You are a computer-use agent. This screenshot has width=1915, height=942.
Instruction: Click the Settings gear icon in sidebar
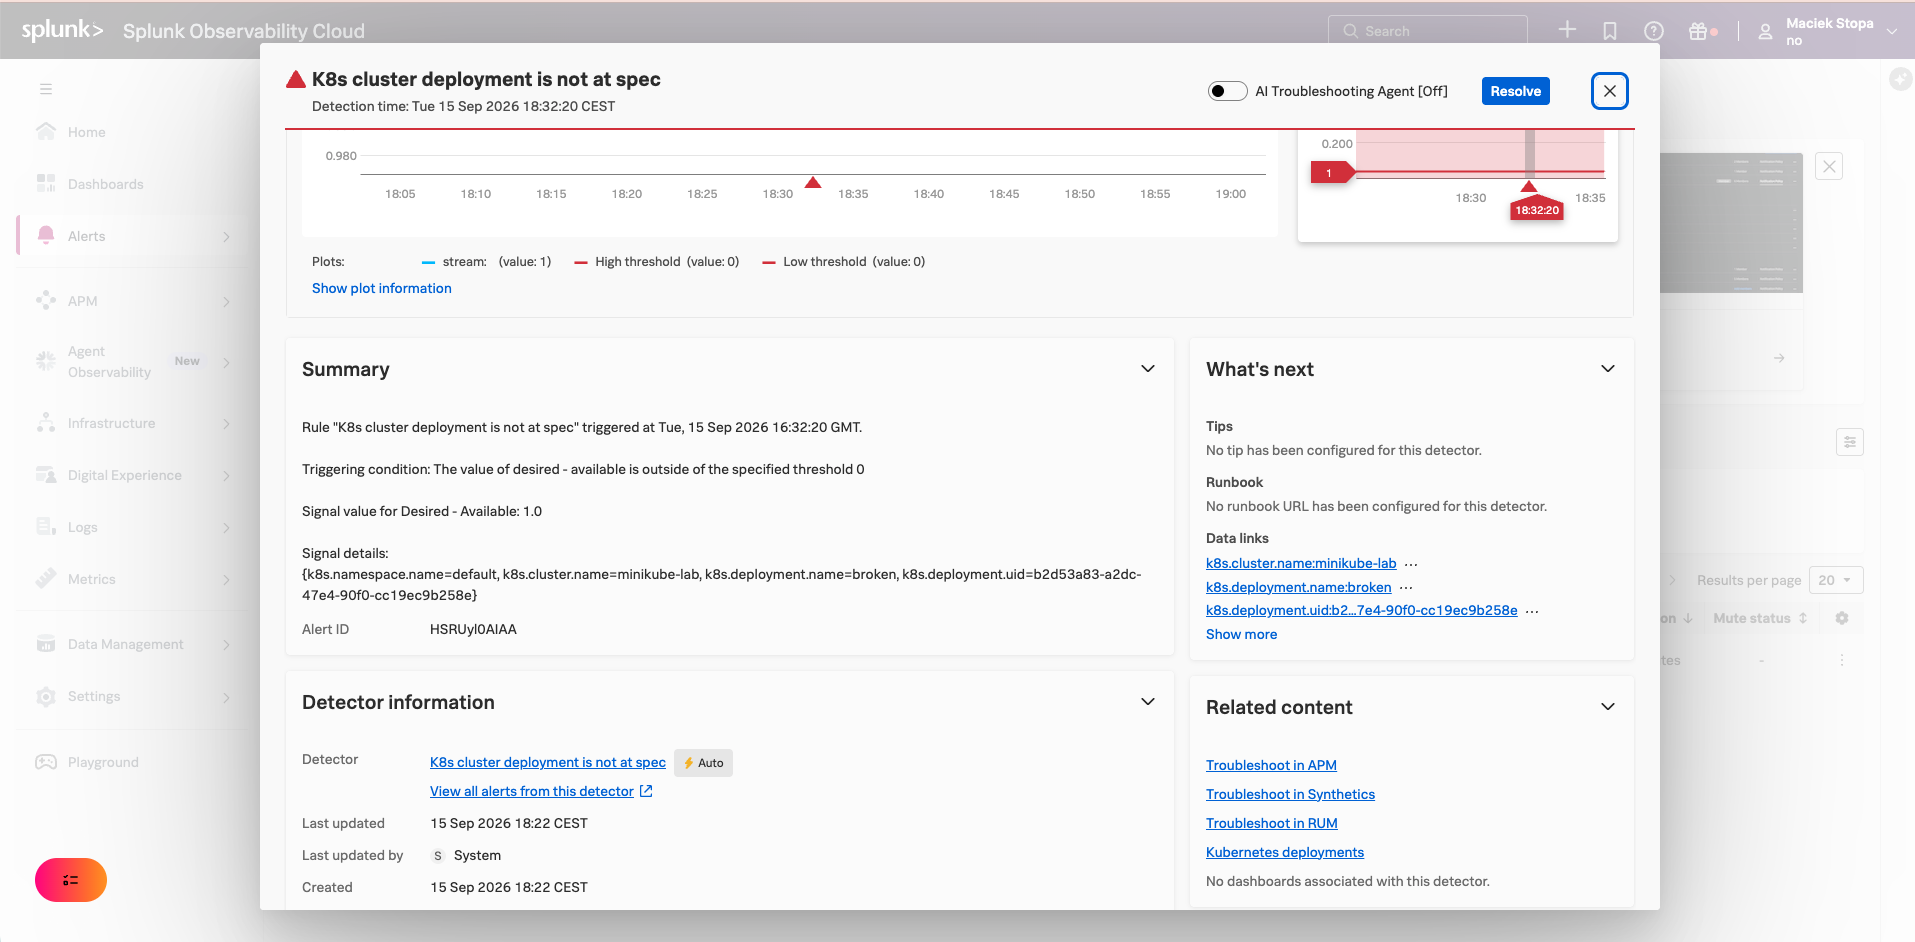(x=46, y=696)
